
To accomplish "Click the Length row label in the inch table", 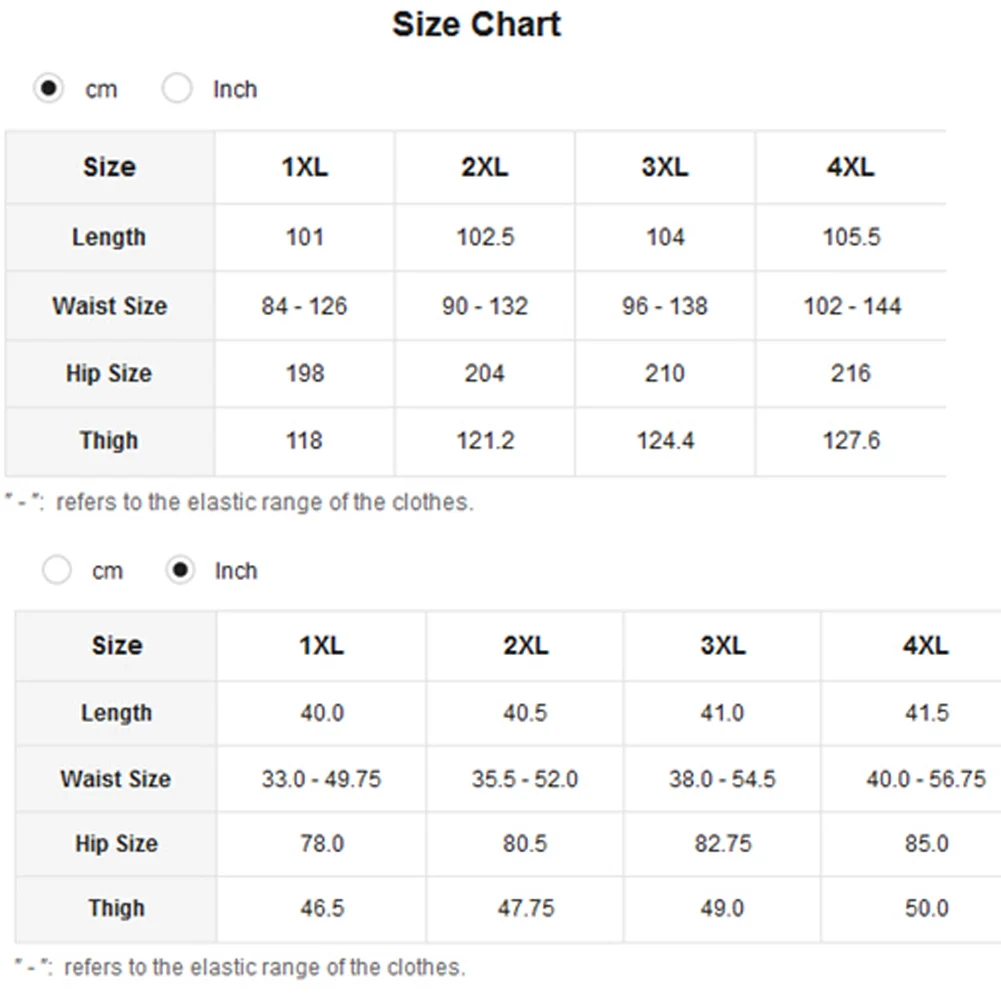I will 116,712.
